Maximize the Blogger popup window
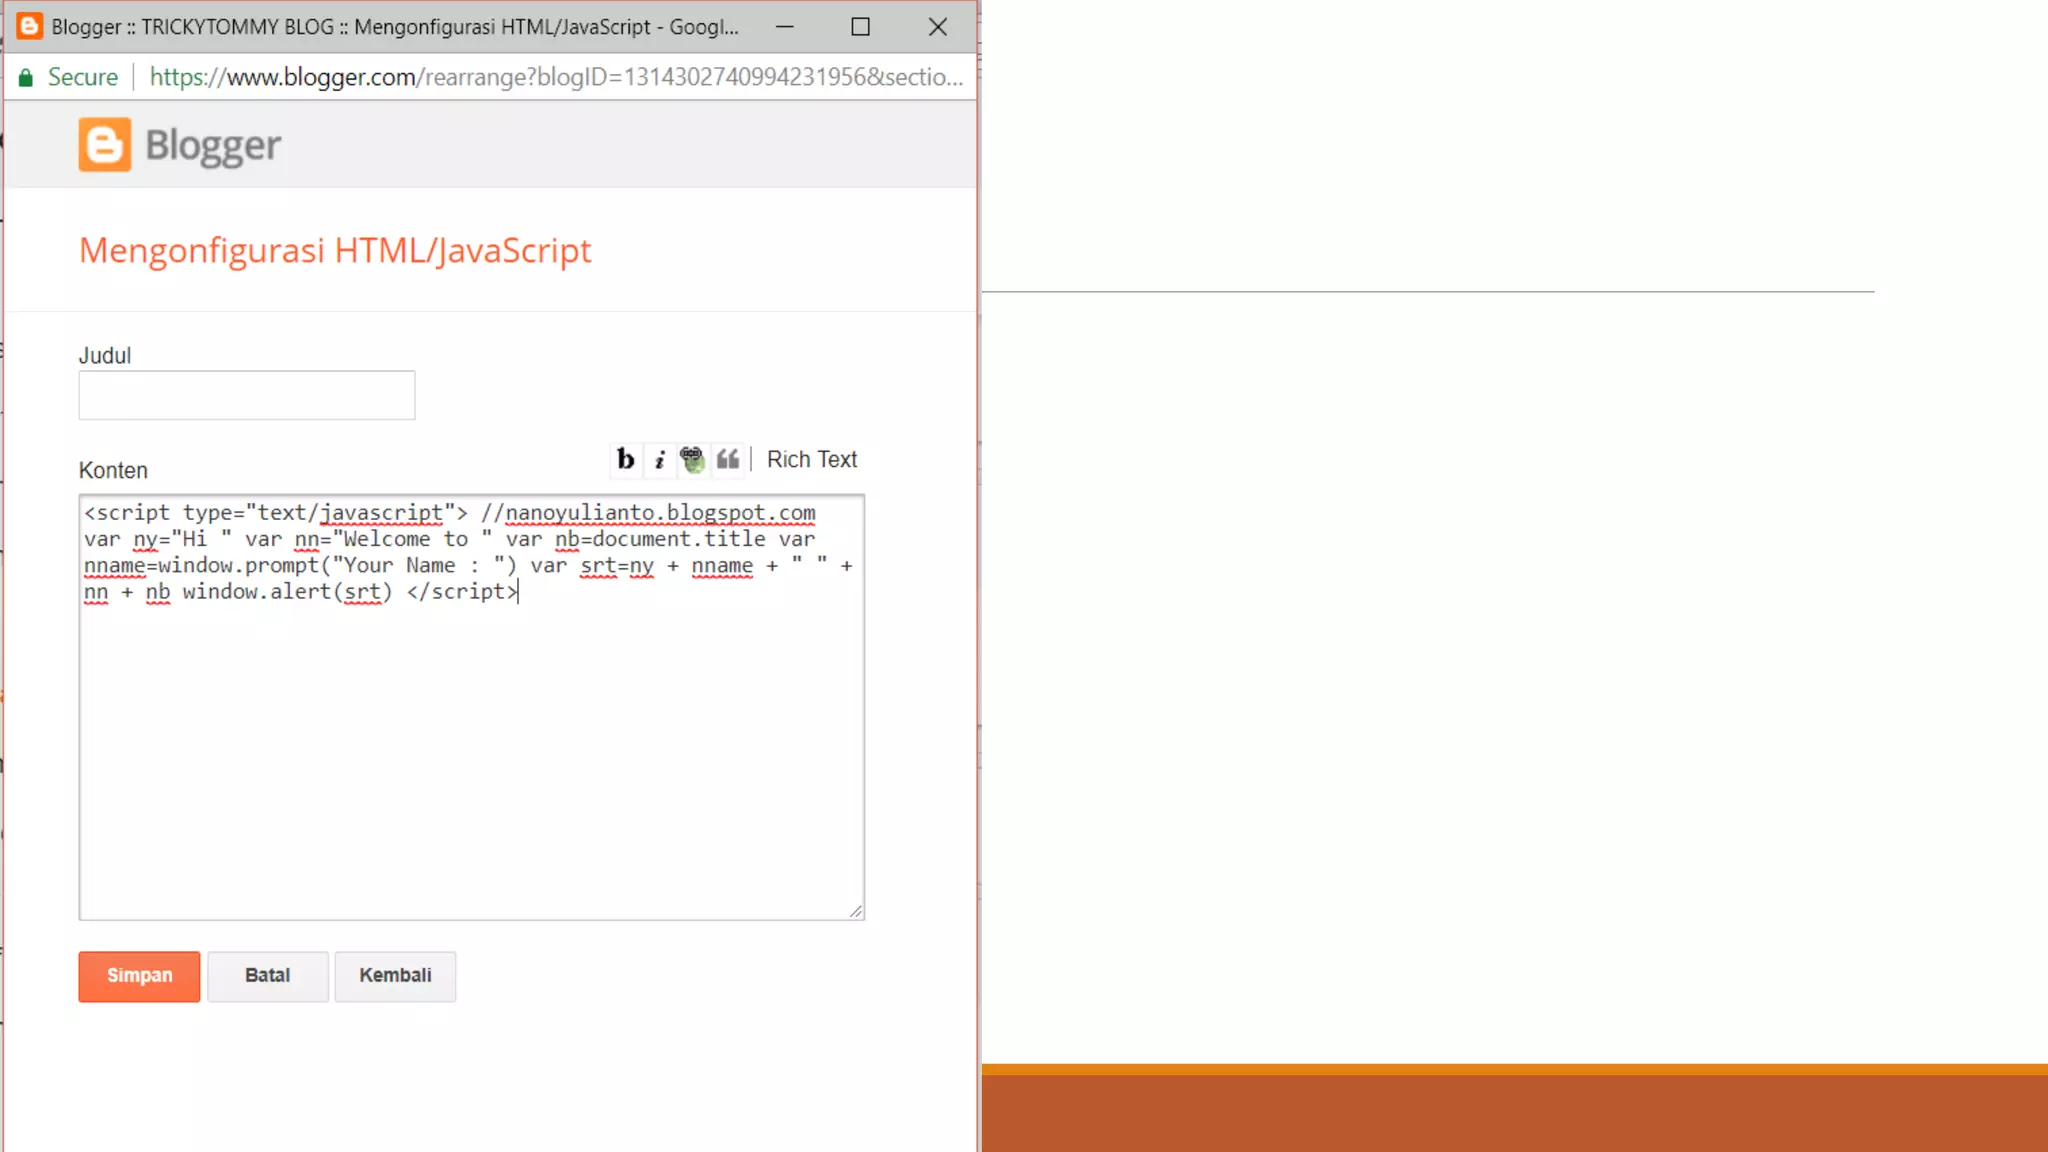The image size is (2048, 1152). [860, 27]
